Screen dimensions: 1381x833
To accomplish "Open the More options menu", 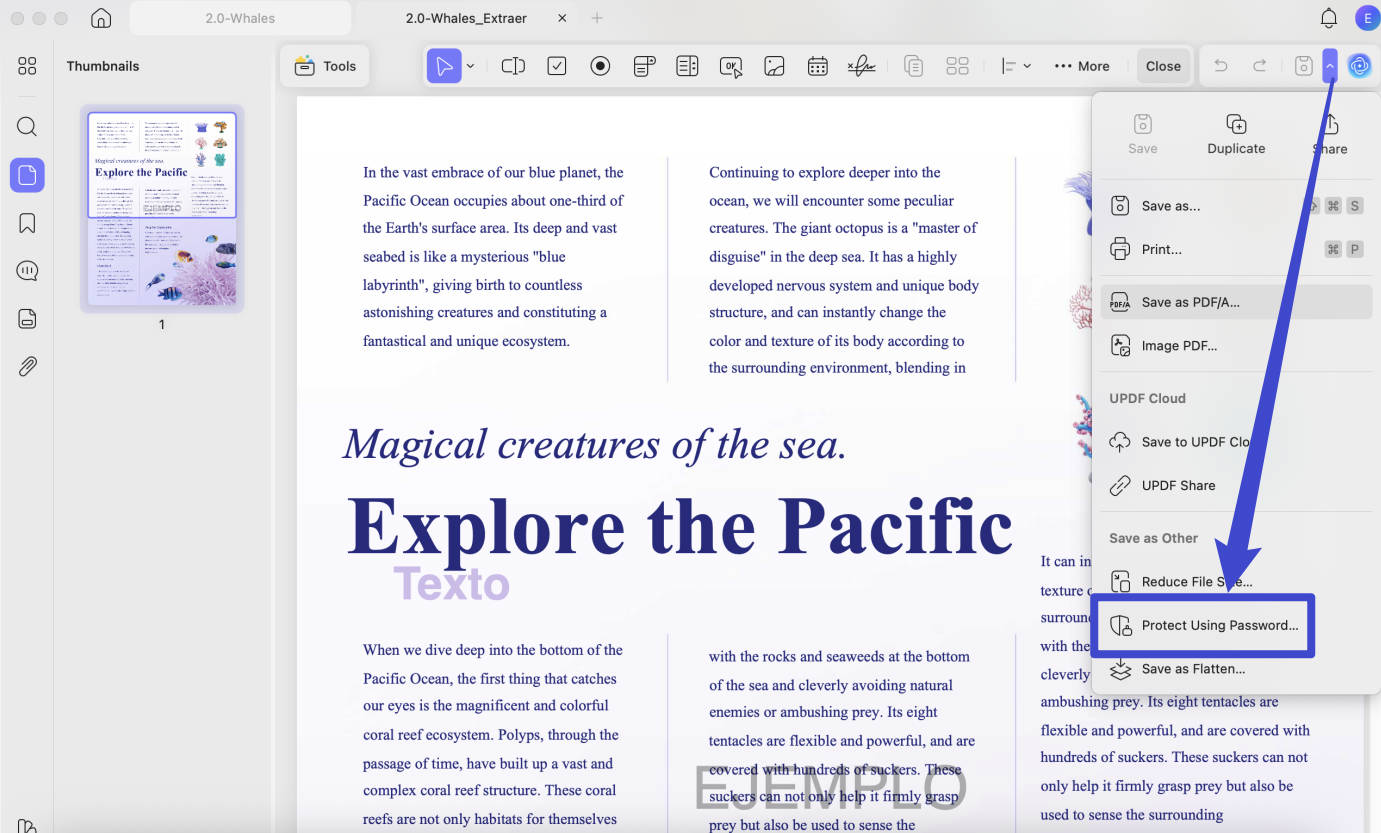I will point(1082,66).
